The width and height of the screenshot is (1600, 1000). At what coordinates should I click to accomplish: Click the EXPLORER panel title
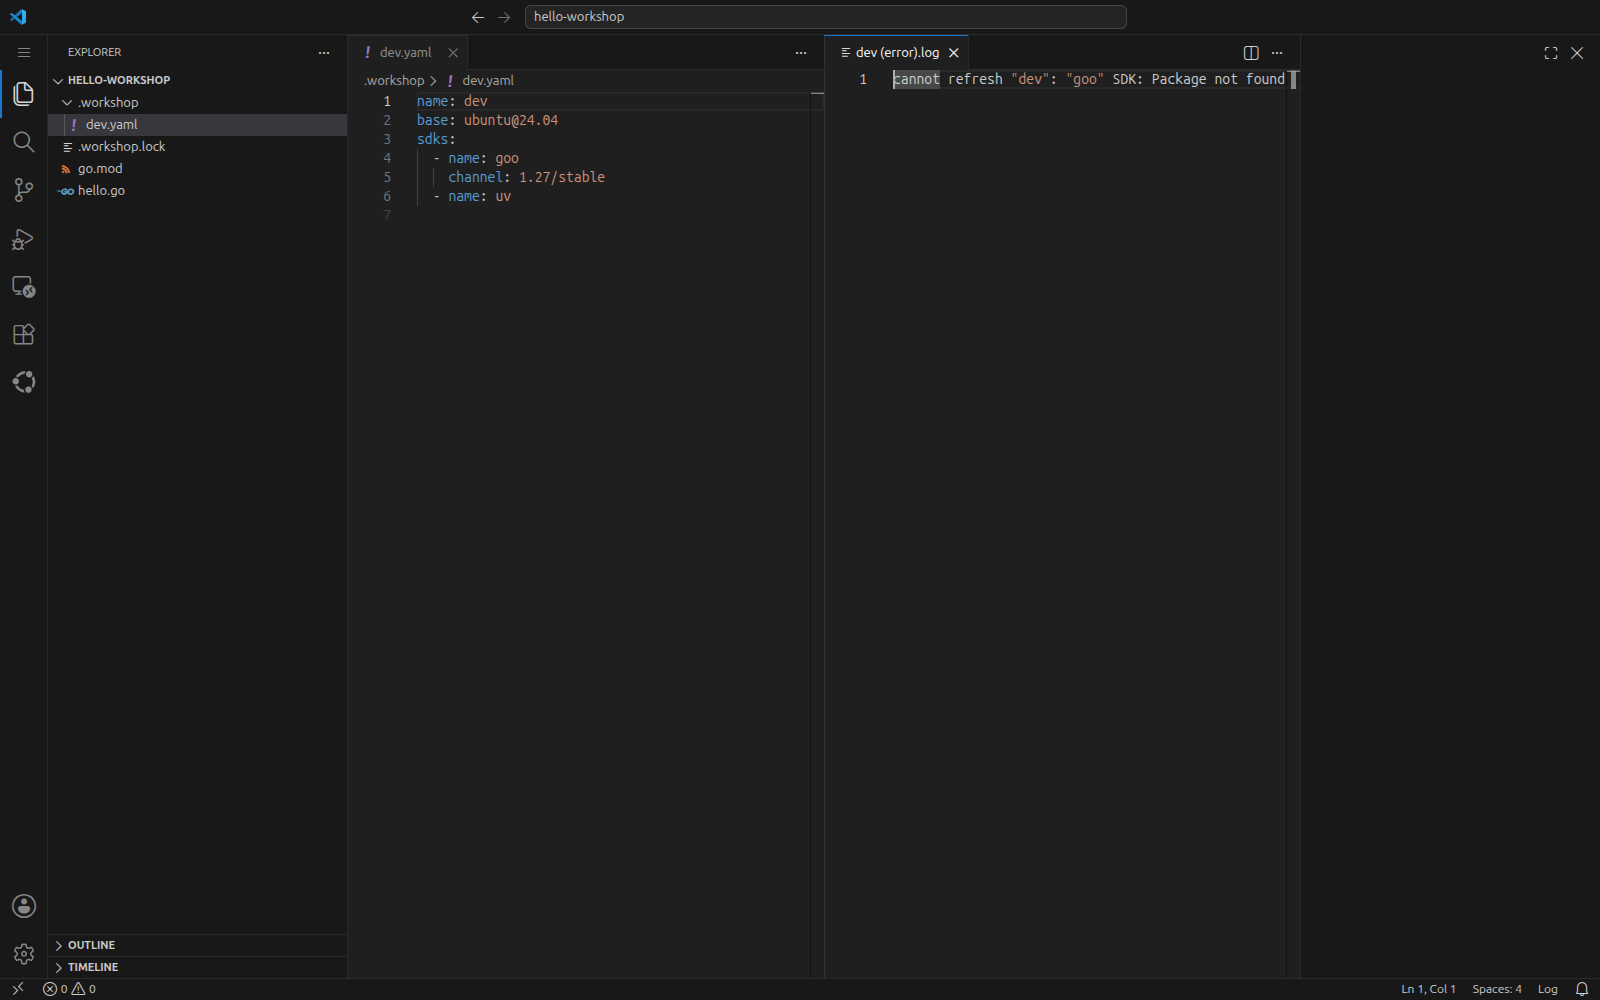[94, 52]
